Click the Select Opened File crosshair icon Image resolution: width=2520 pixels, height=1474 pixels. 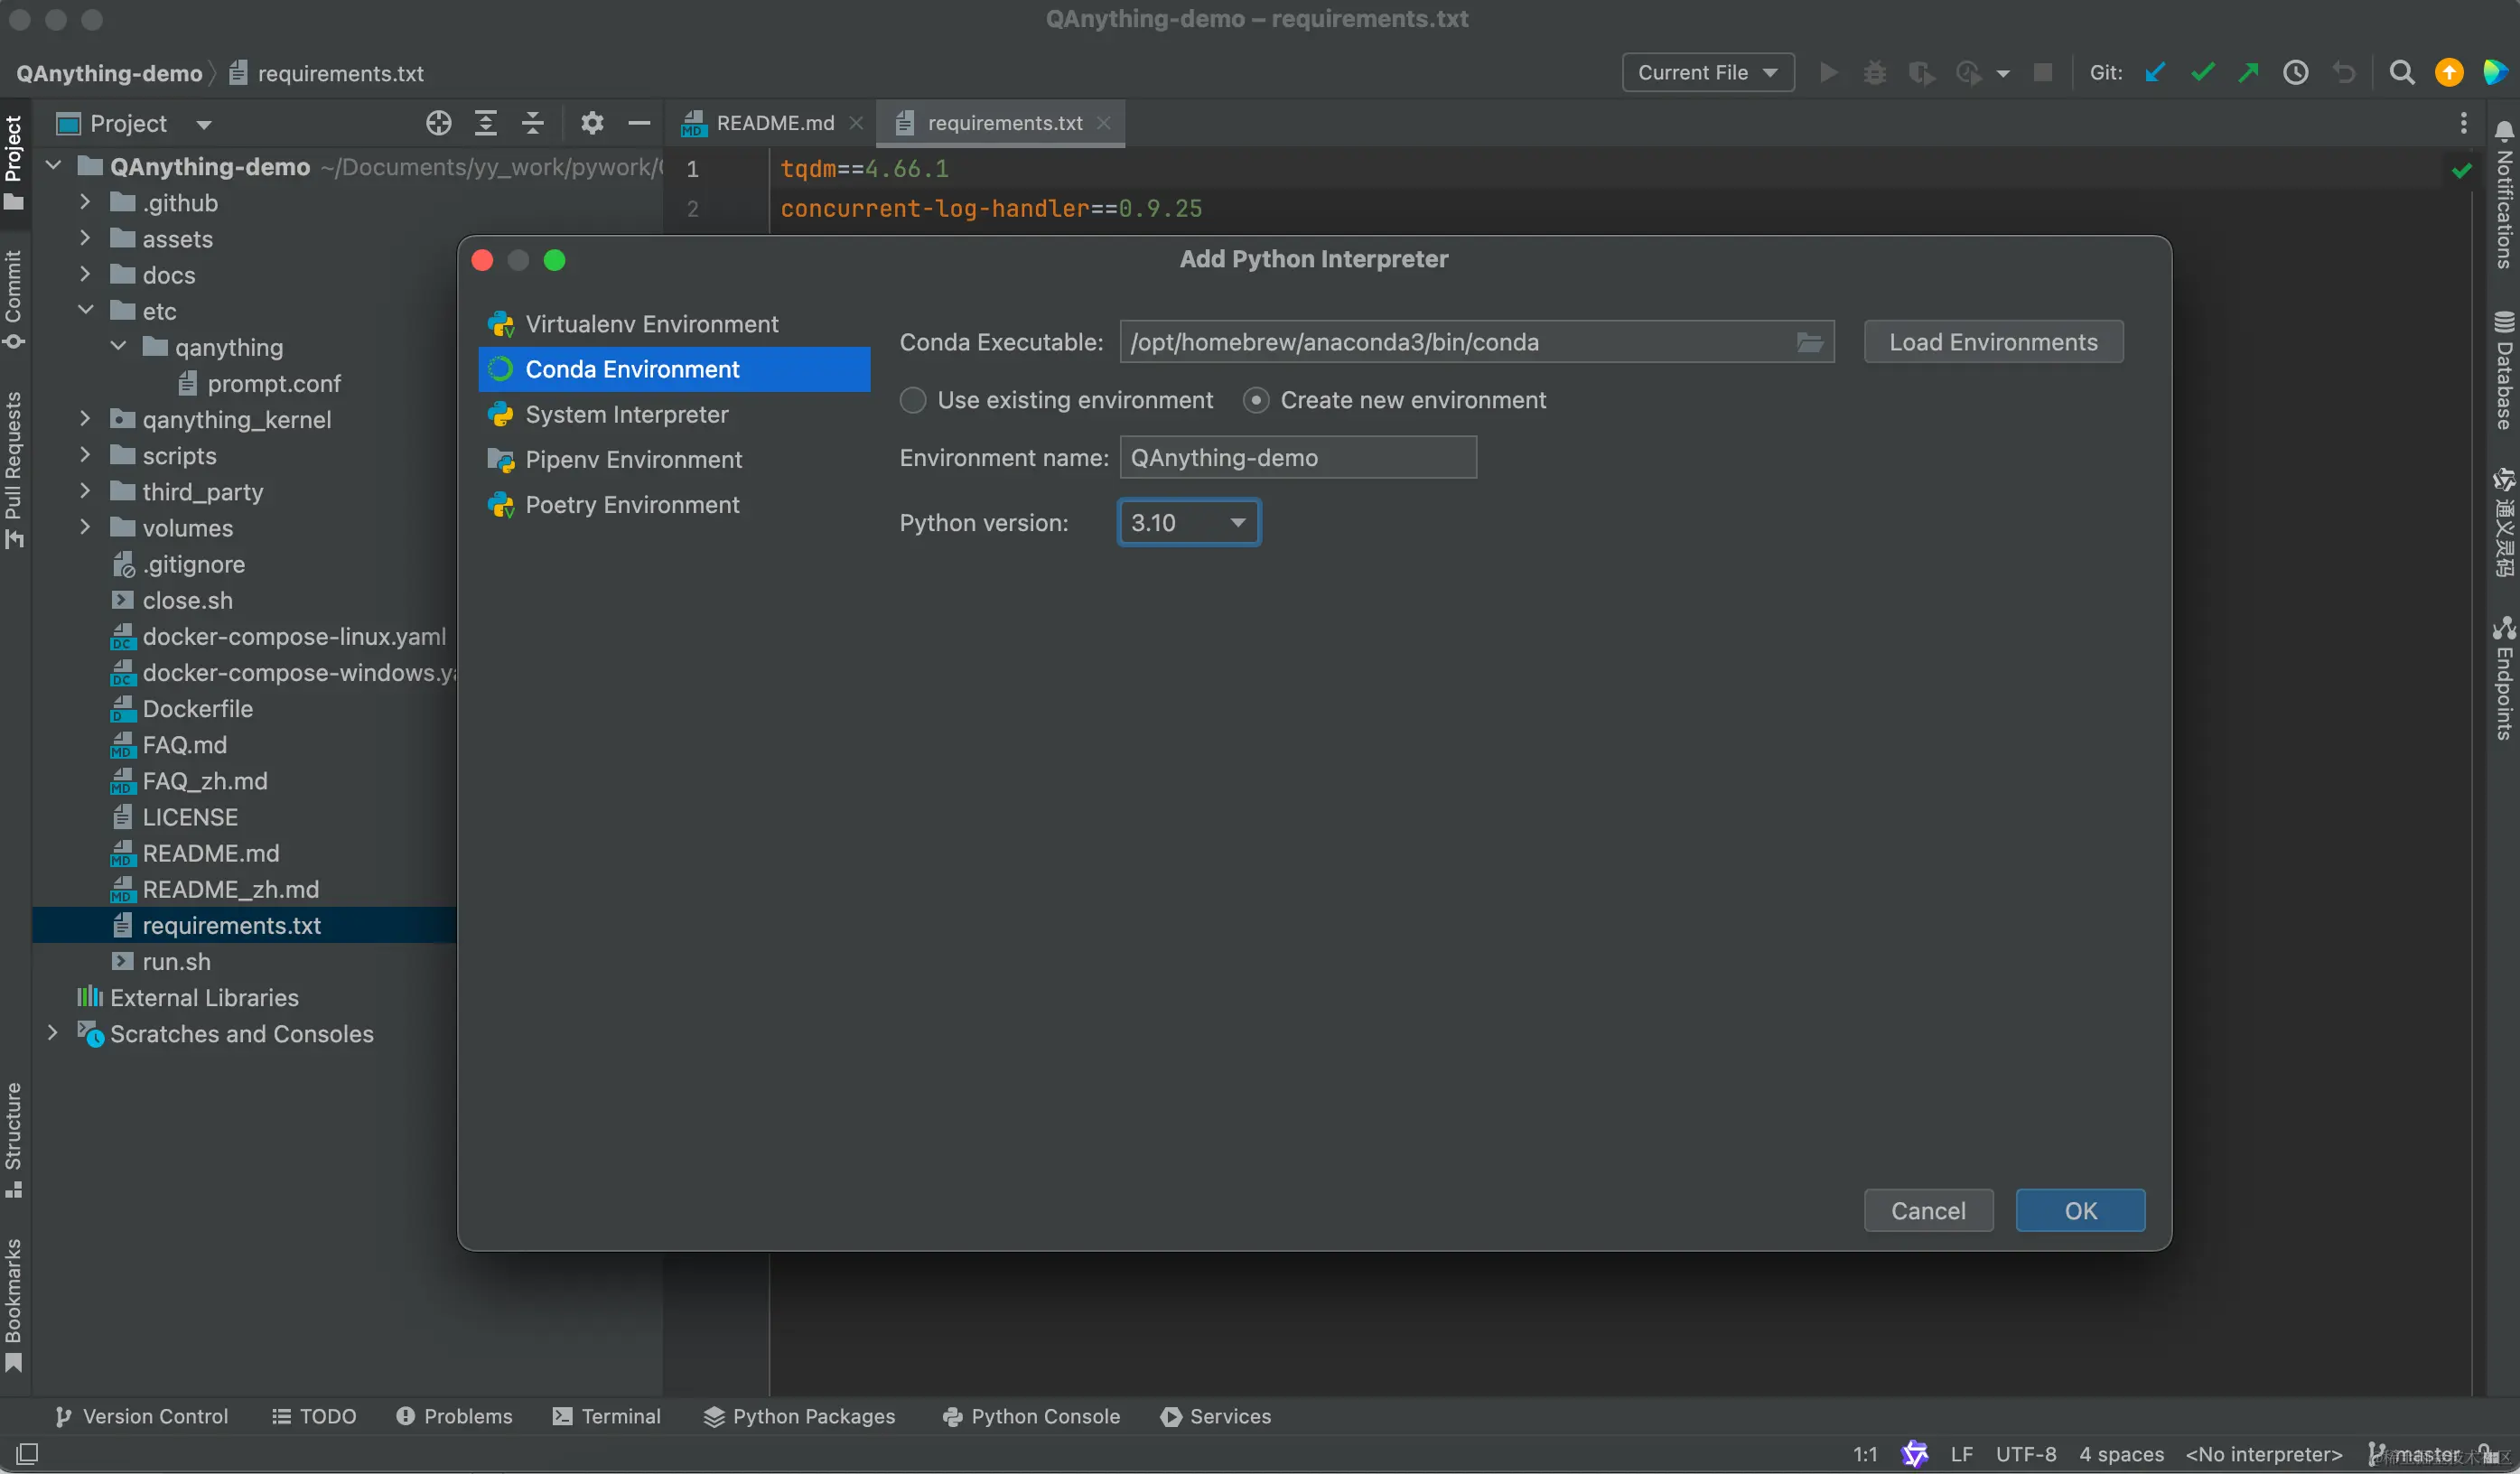tap(438, 123)
